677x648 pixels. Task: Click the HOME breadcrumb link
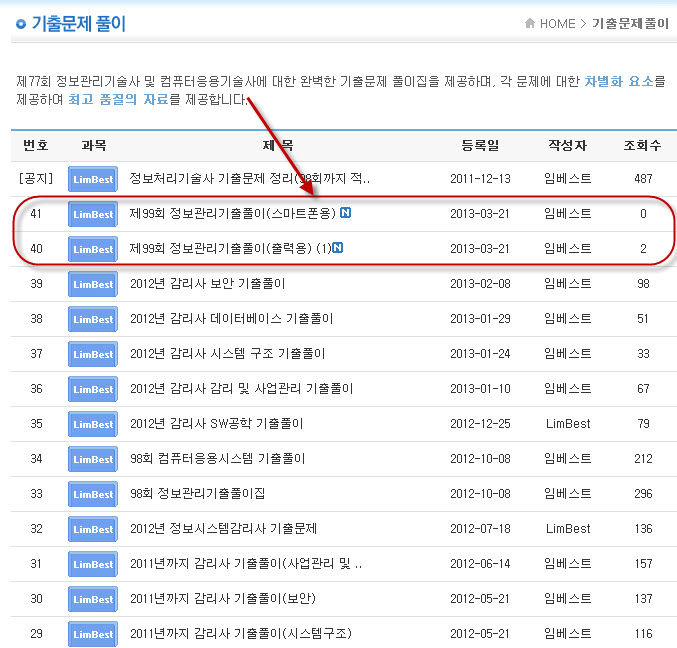[557, 23]
